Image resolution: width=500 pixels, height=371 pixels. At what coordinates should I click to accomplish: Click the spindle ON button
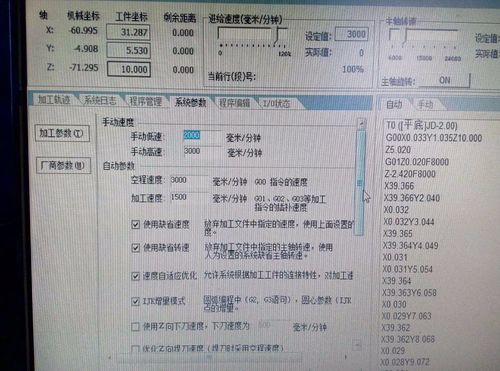click(x=444, y=80)
